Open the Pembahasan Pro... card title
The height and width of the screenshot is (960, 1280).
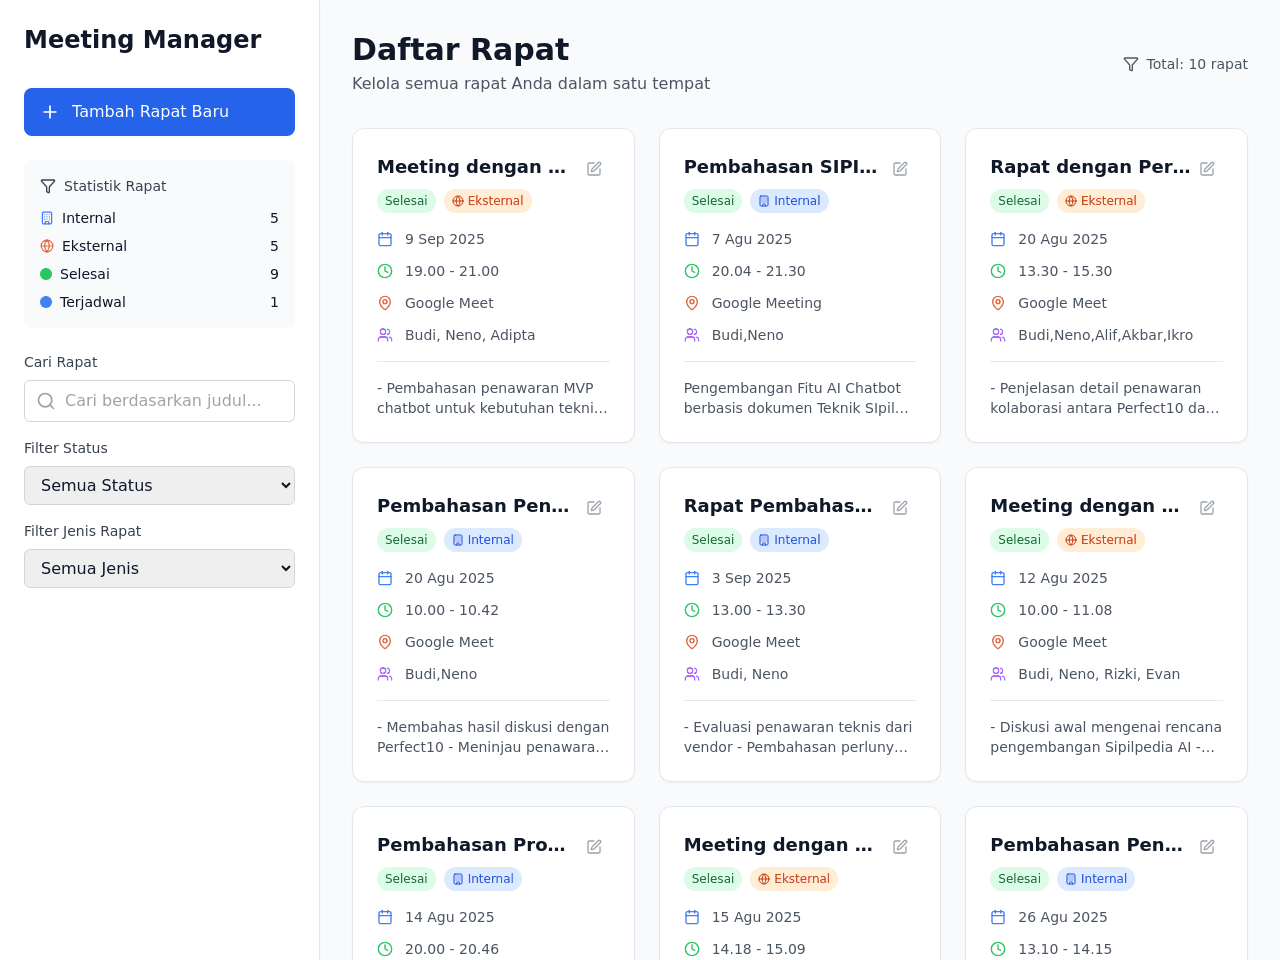471,845
